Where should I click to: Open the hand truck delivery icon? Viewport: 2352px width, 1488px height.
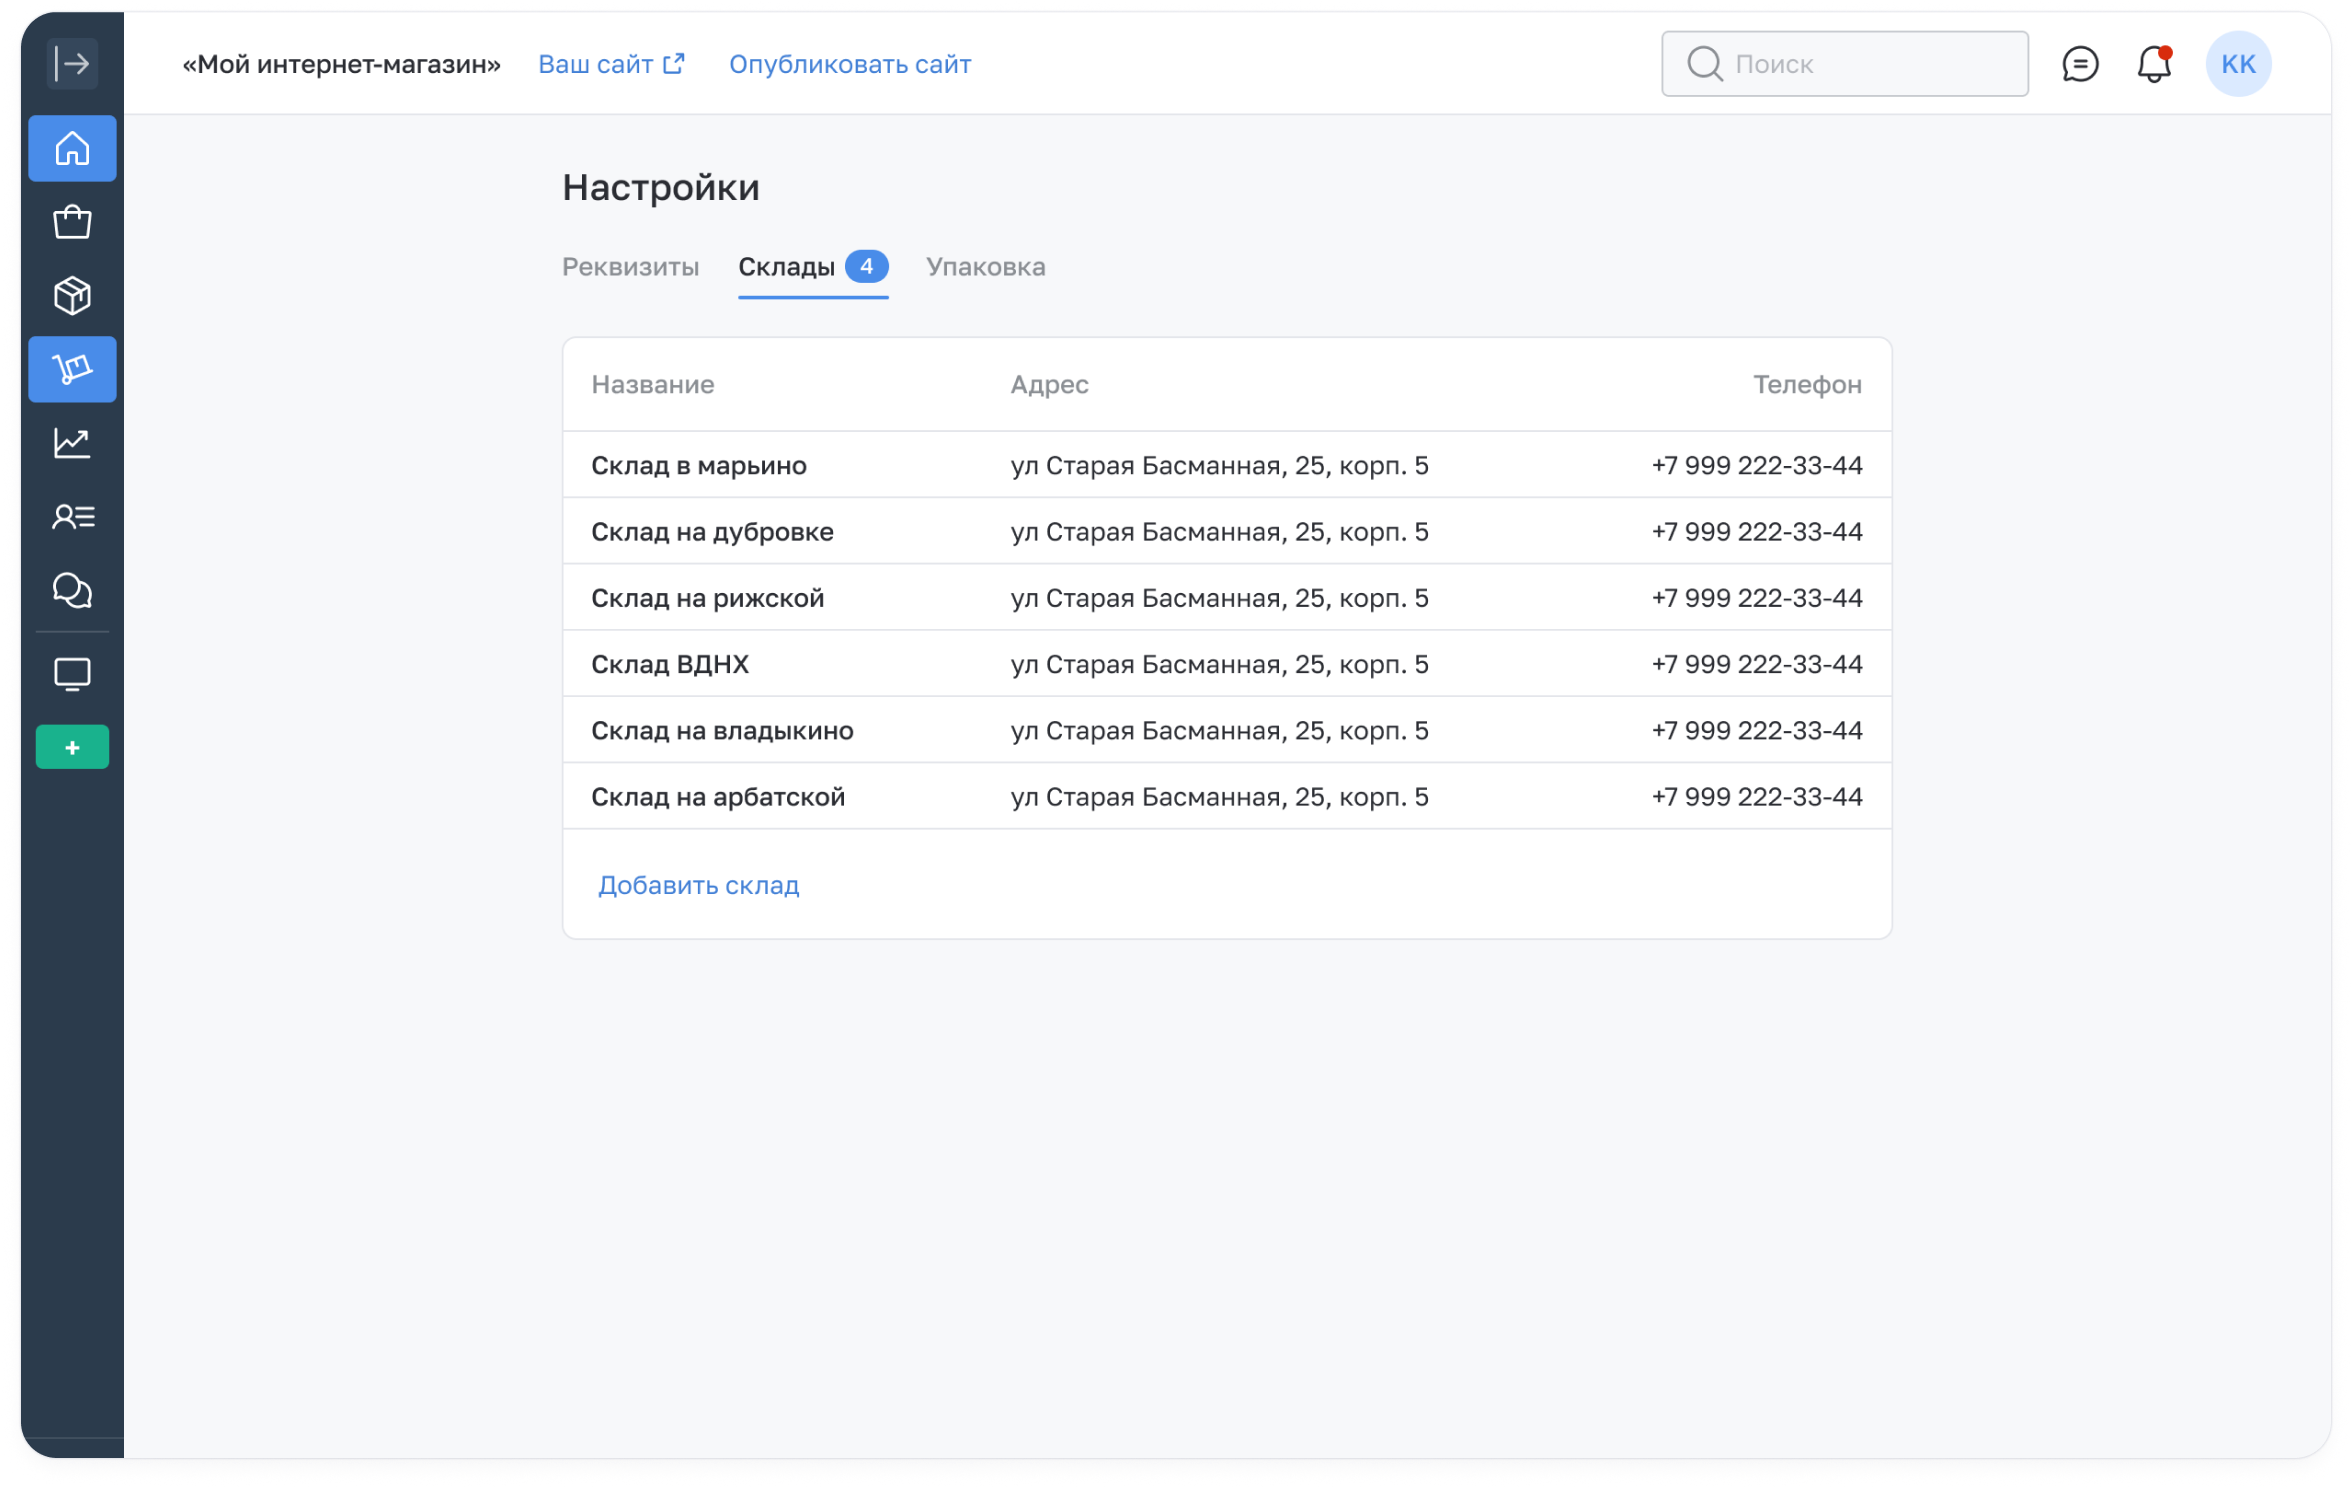pos(72,369)
